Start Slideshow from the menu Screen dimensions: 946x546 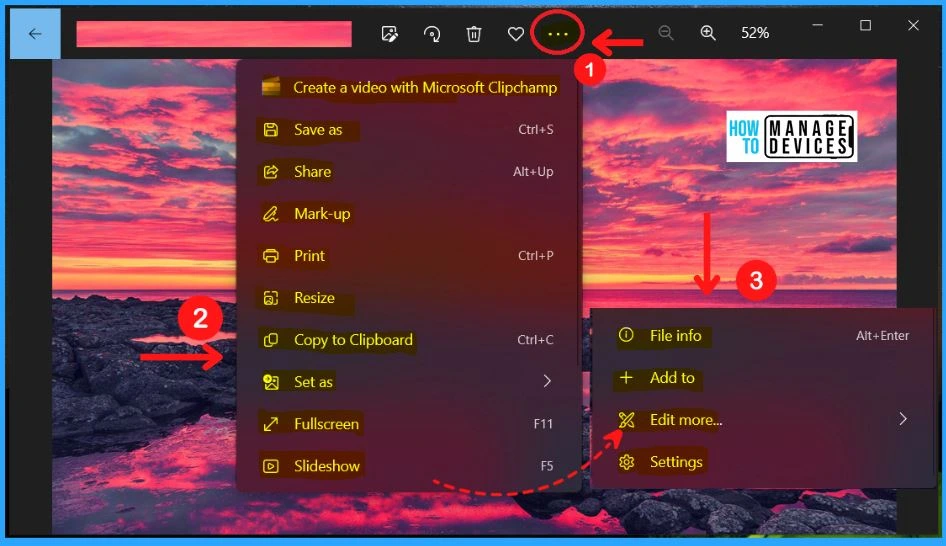click(x=409, y=466)
